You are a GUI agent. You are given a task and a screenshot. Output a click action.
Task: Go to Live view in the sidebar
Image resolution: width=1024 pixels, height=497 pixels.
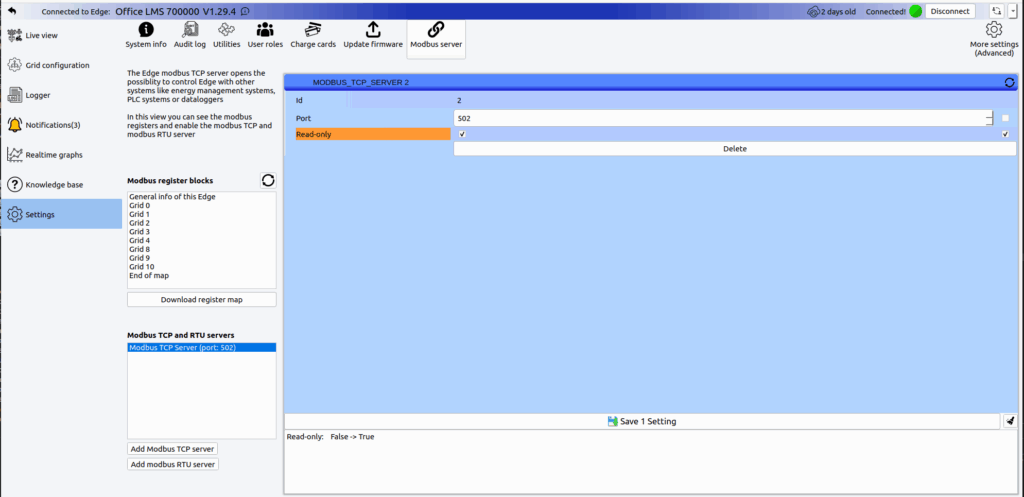(x=61, y=35)
